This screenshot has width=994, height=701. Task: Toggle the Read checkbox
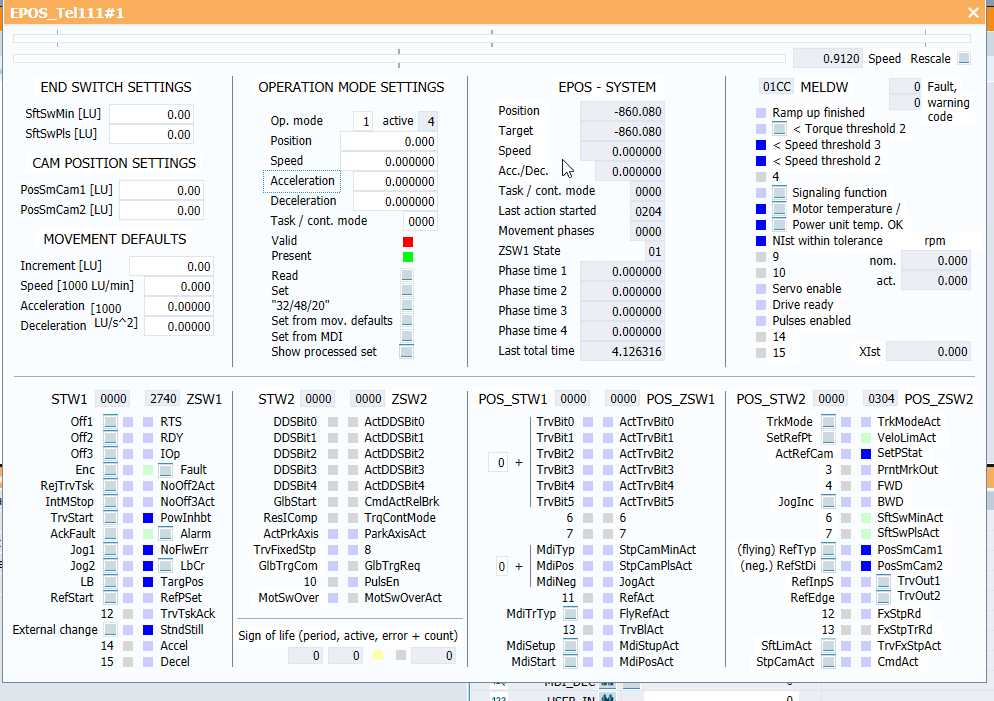[x=407, y=275]
